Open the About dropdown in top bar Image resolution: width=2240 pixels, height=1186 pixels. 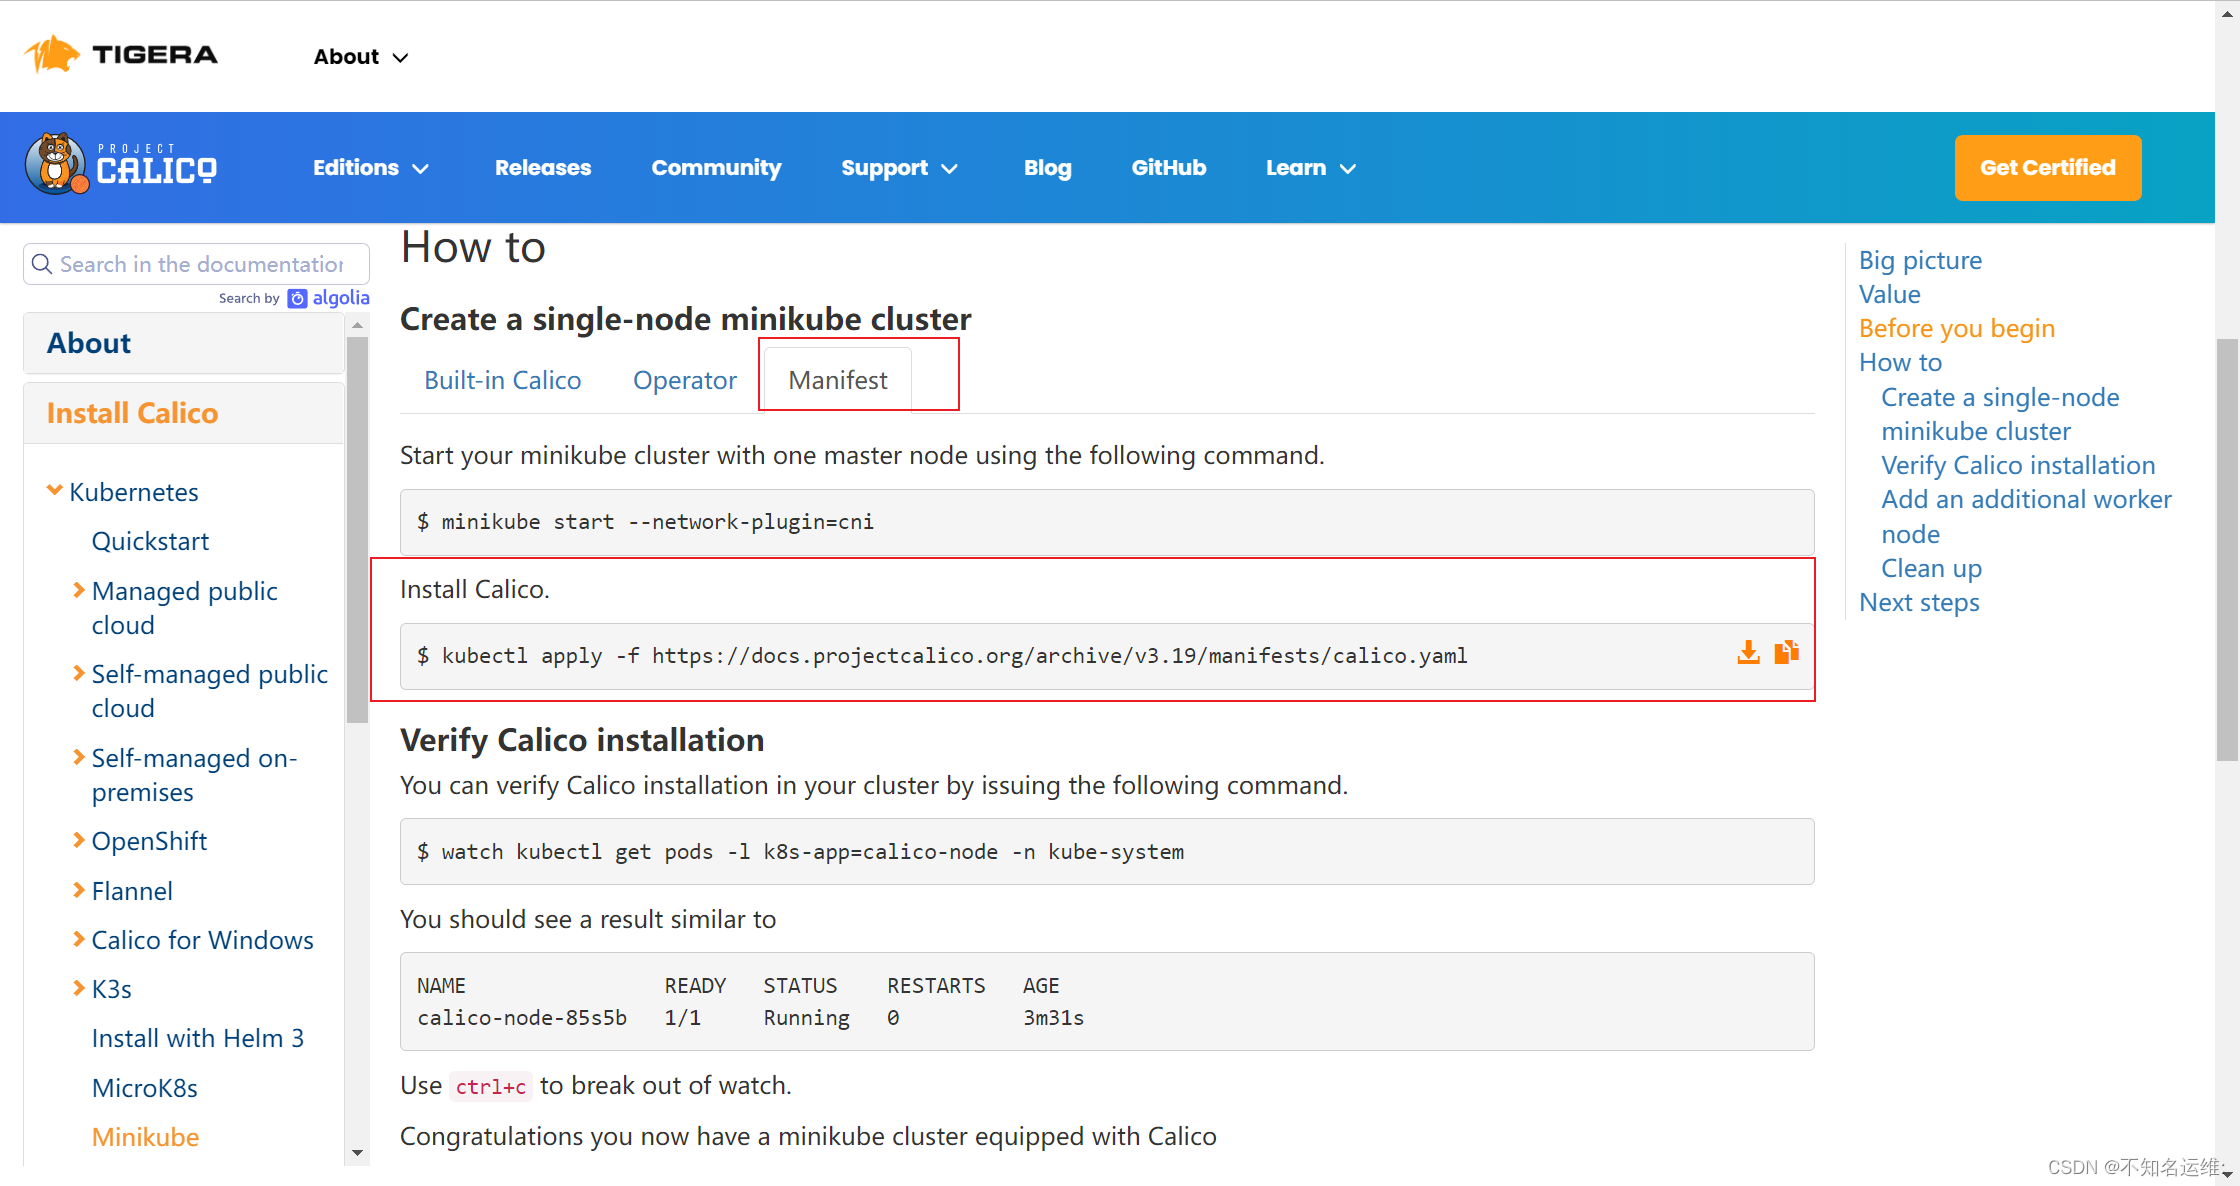click(361, 57)
